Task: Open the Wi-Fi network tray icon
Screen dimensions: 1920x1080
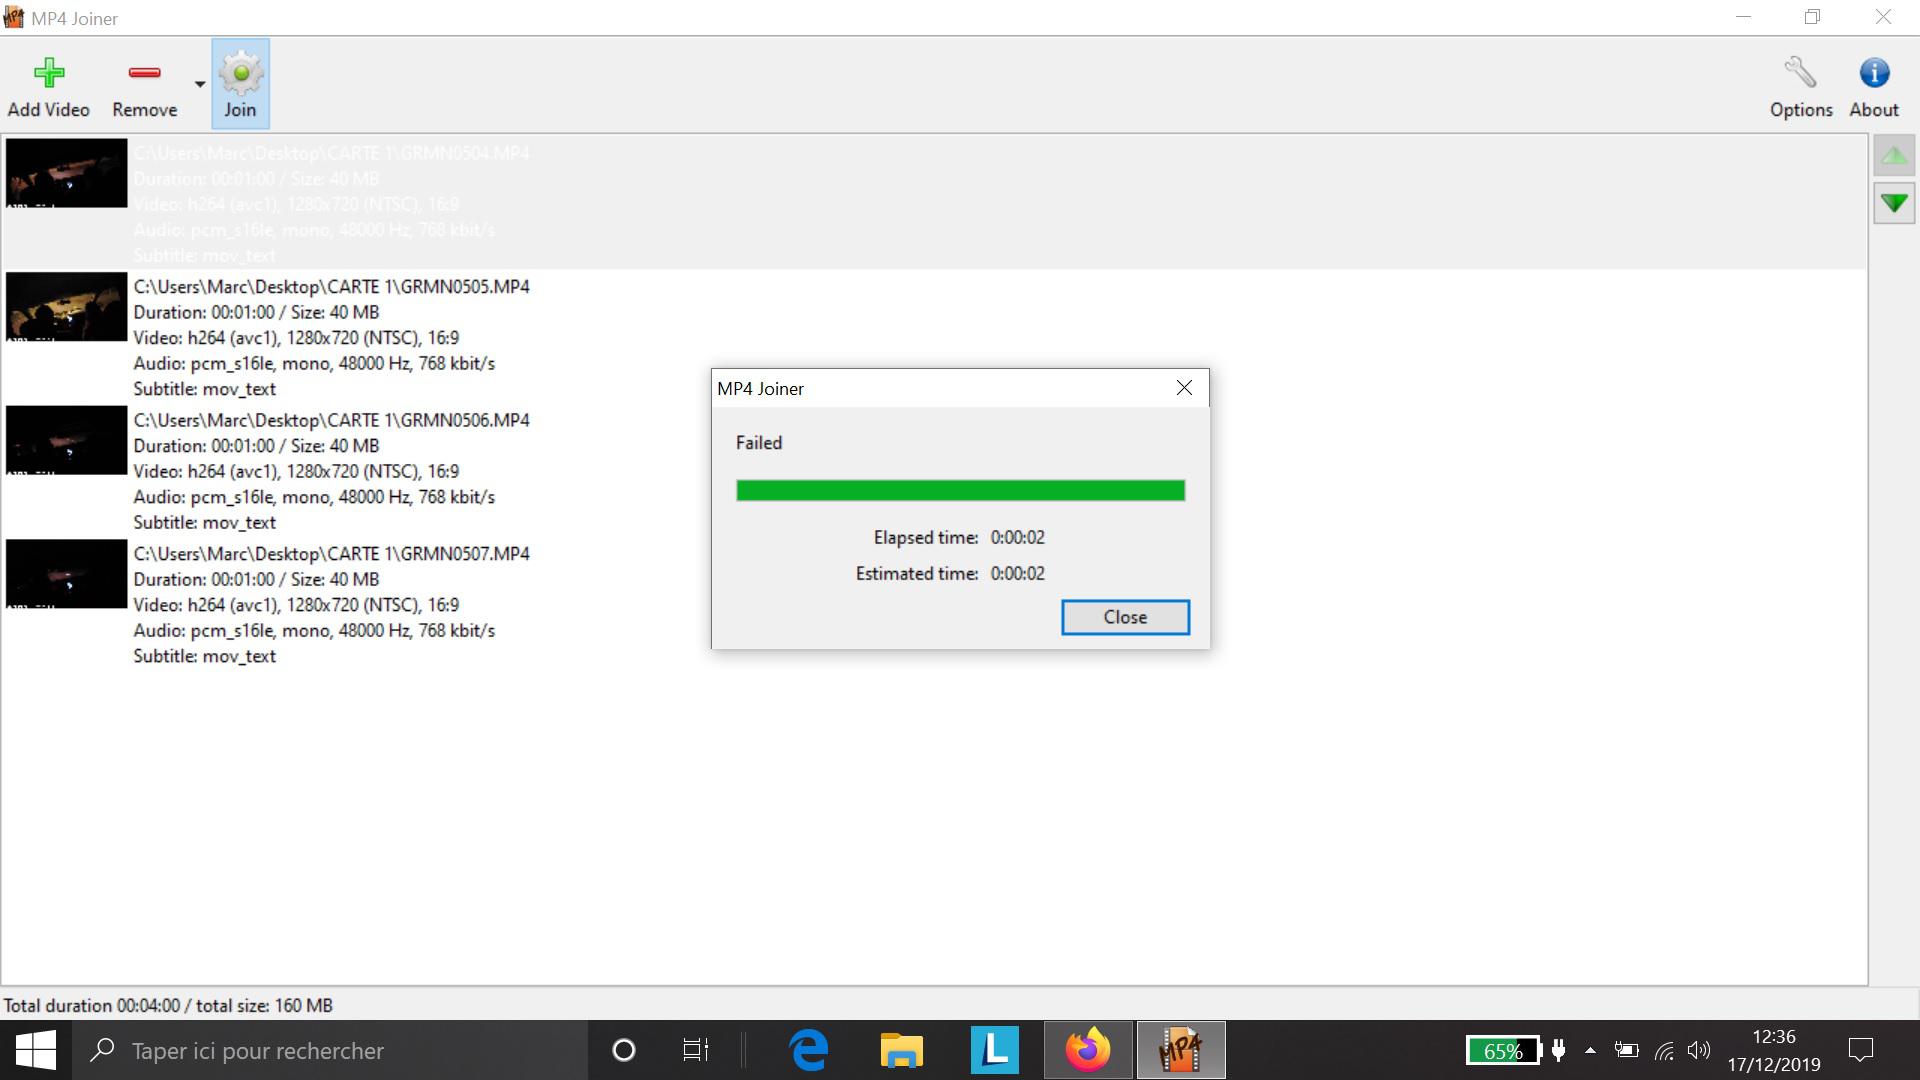Action: [1664, 1051]
